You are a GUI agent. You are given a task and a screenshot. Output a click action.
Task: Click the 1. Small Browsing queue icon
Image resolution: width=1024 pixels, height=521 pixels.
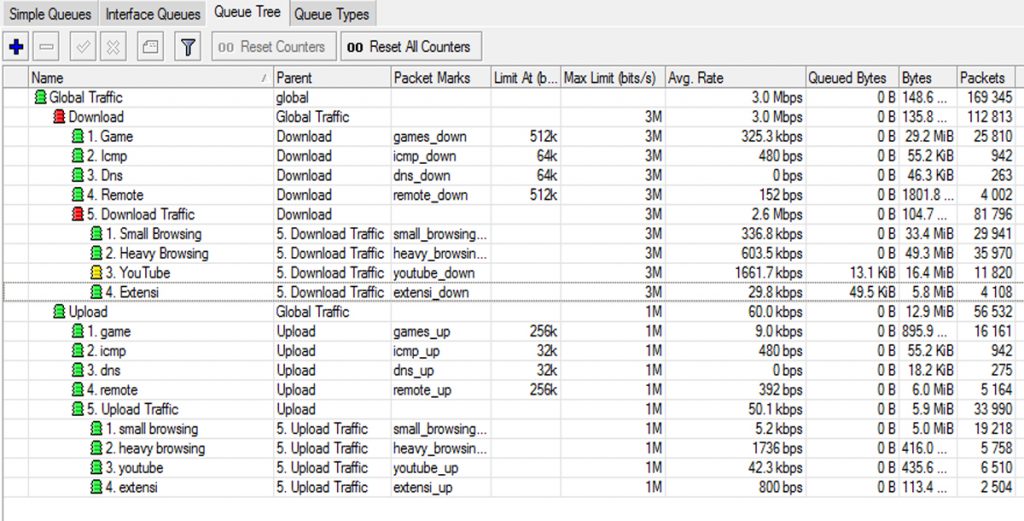click(x=97, y=234)
